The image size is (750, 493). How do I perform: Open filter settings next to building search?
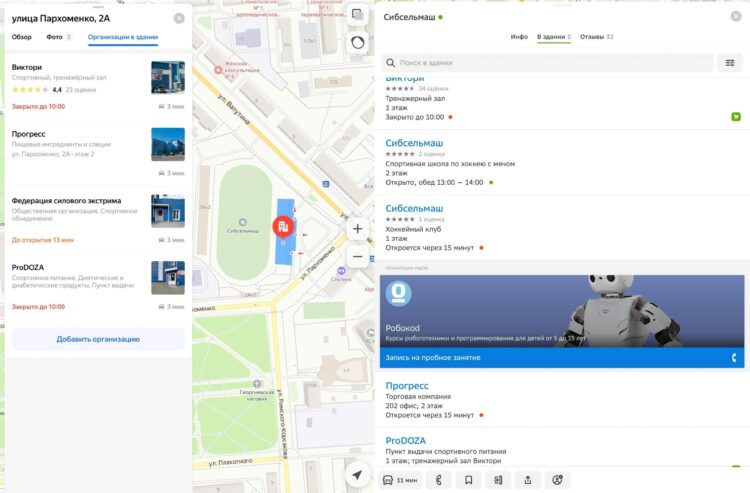(731, 63)
